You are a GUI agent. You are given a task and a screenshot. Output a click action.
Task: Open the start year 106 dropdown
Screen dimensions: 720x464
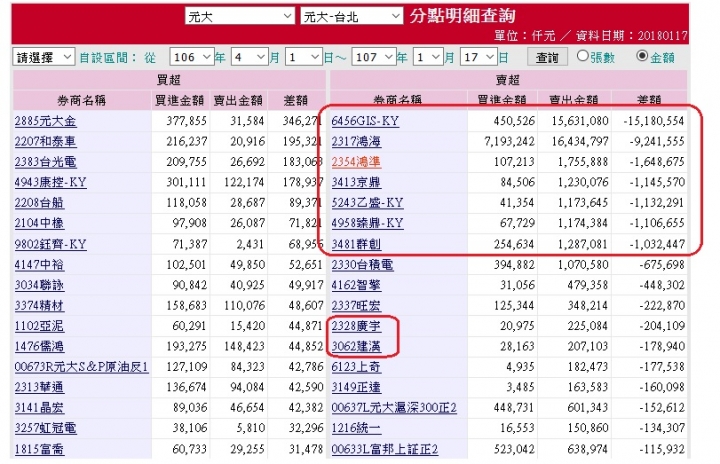pos(192,57)
